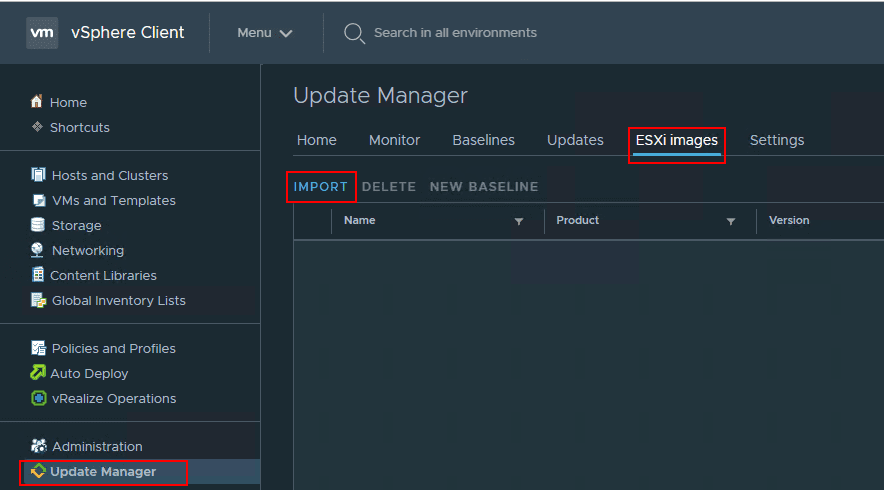The height and width of the screenshot is (490, 884).
Task: Open vRealize Operations in sidebar
Action: coord(114,399)
